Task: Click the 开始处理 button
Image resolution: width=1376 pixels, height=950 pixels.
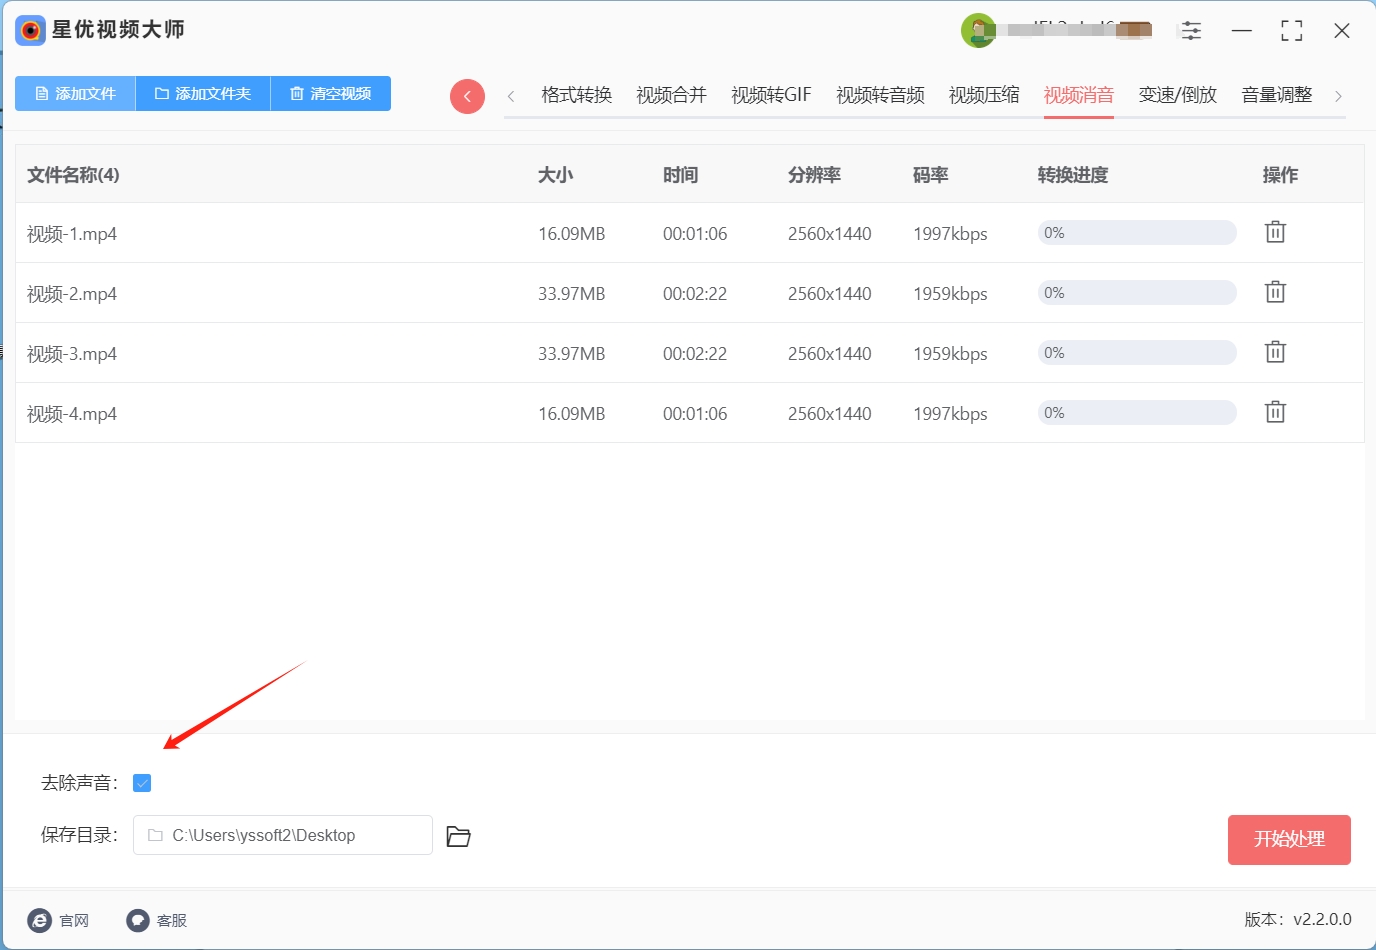Action: click(1289, 839)
